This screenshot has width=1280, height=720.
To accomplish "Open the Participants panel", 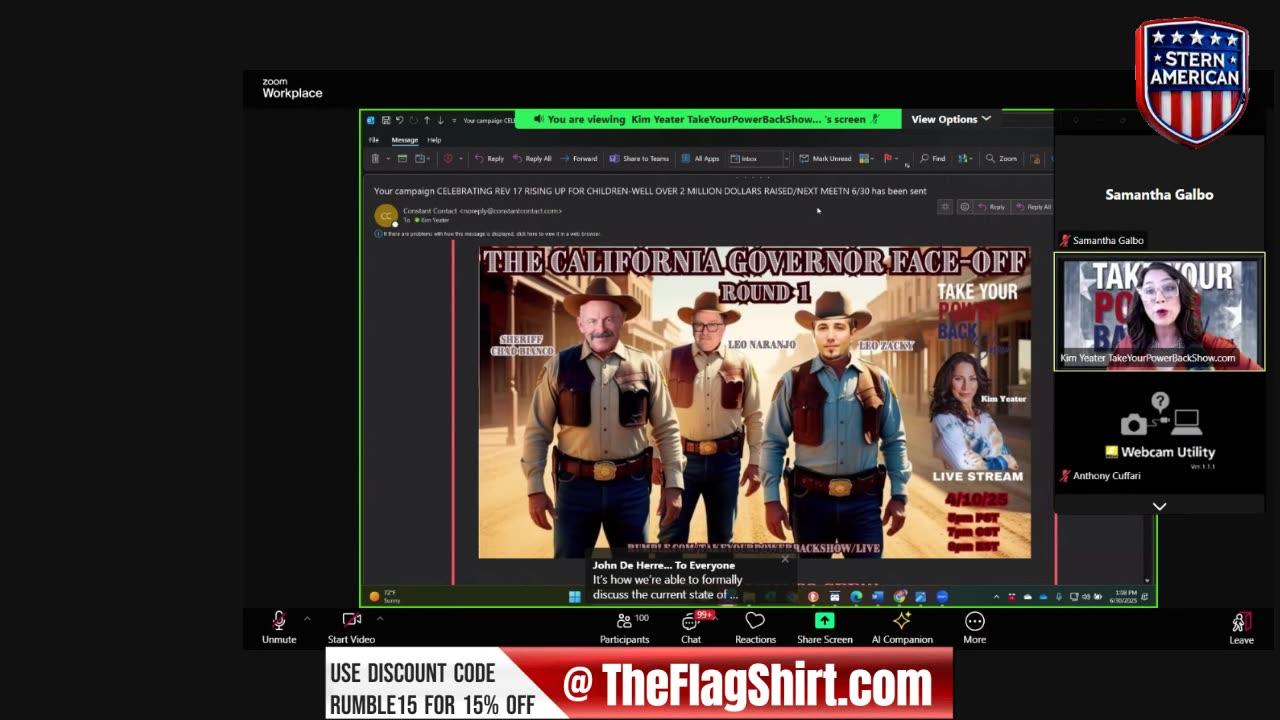I will click(625, 629).
